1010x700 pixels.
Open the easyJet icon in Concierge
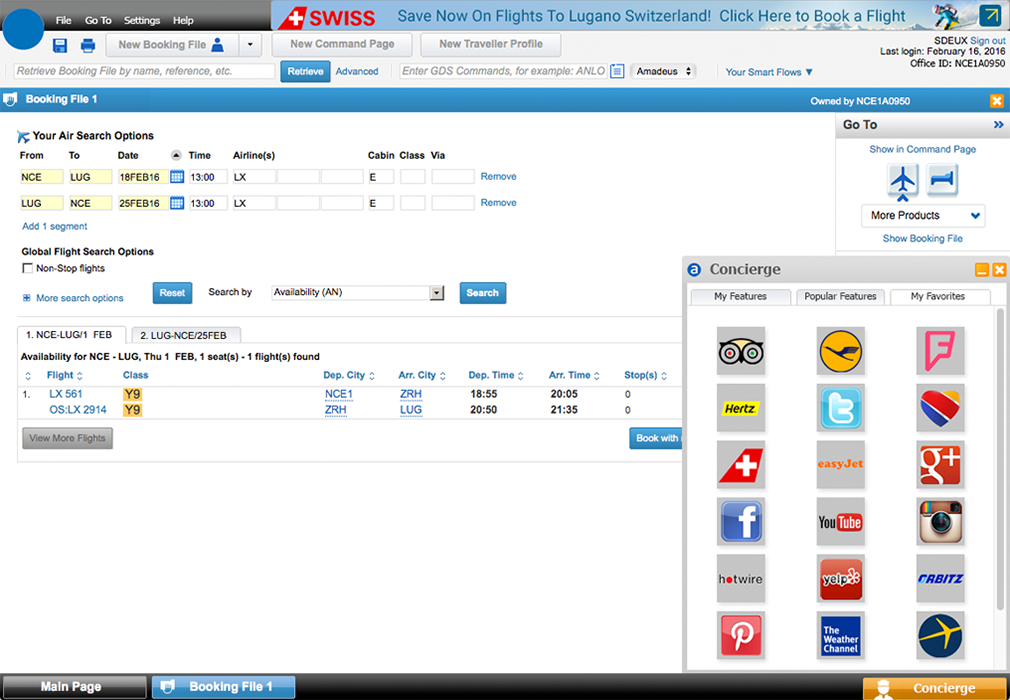(x=841, y=464)
